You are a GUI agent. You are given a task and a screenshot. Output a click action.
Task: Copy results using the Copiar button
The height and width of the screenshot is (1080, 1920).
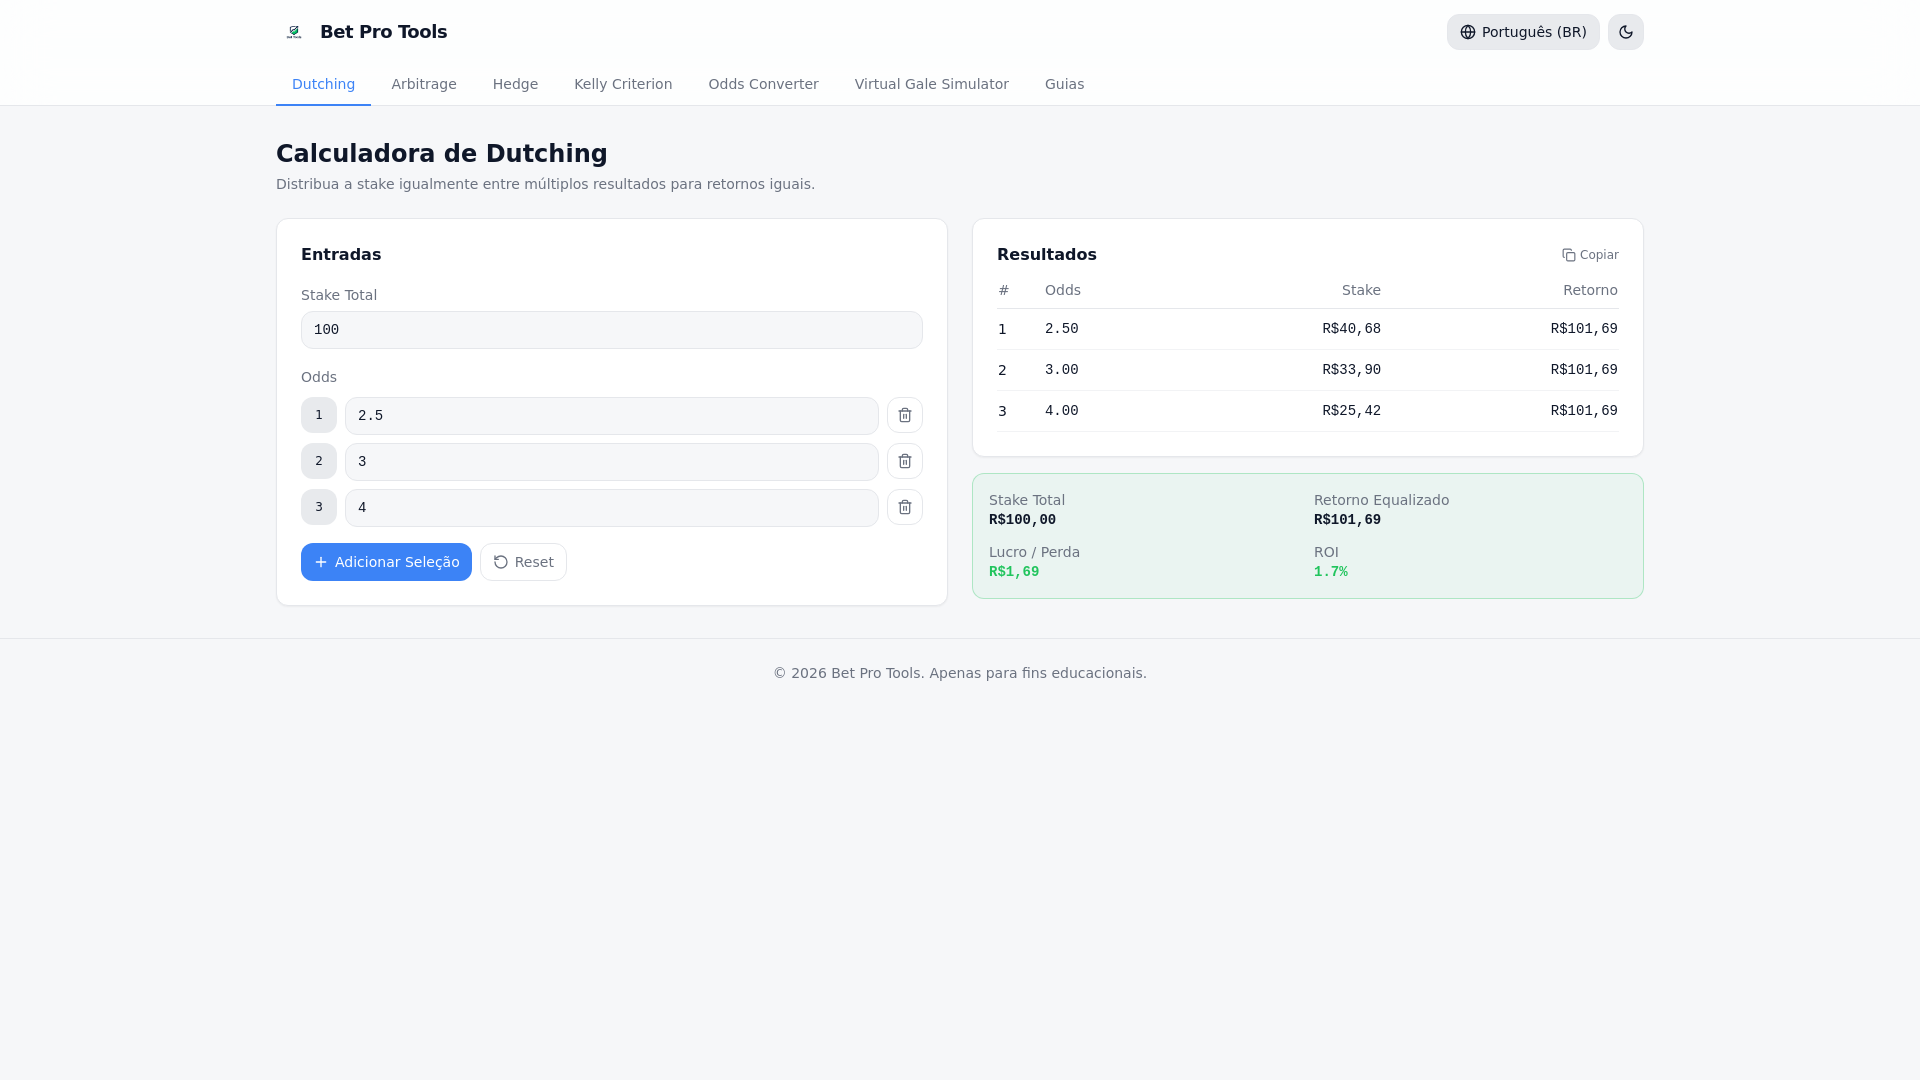click(1590, 255)
